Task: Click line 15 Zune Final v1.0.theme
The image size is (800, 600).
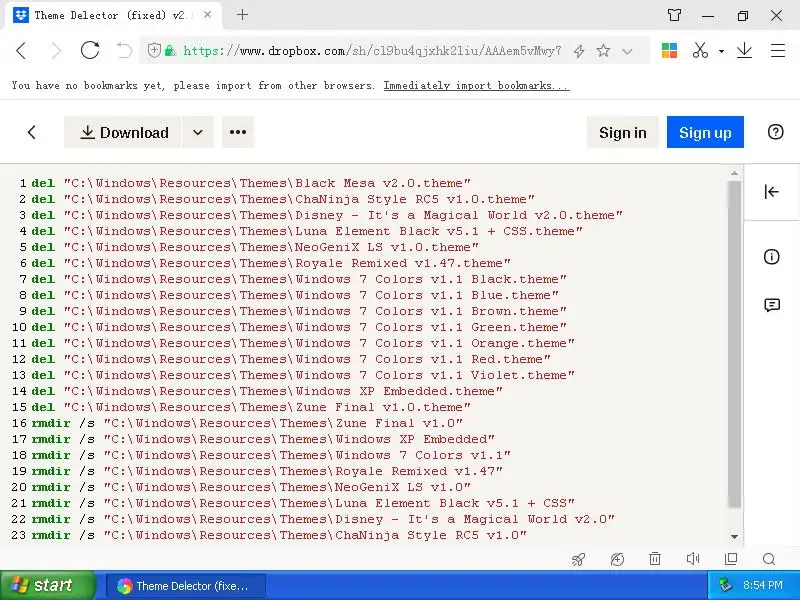Action: [267, 407]
